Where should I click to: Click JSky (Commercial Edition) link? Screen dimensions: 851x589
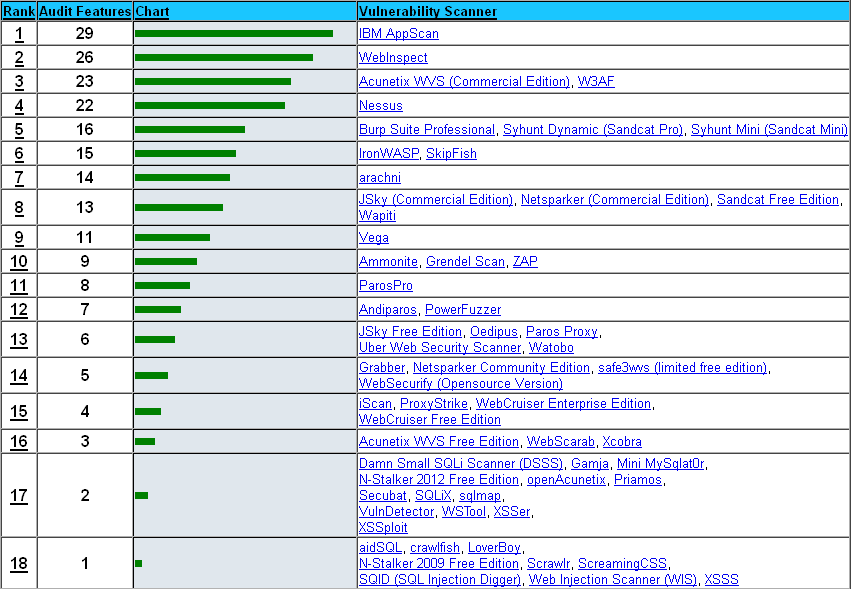436,200
